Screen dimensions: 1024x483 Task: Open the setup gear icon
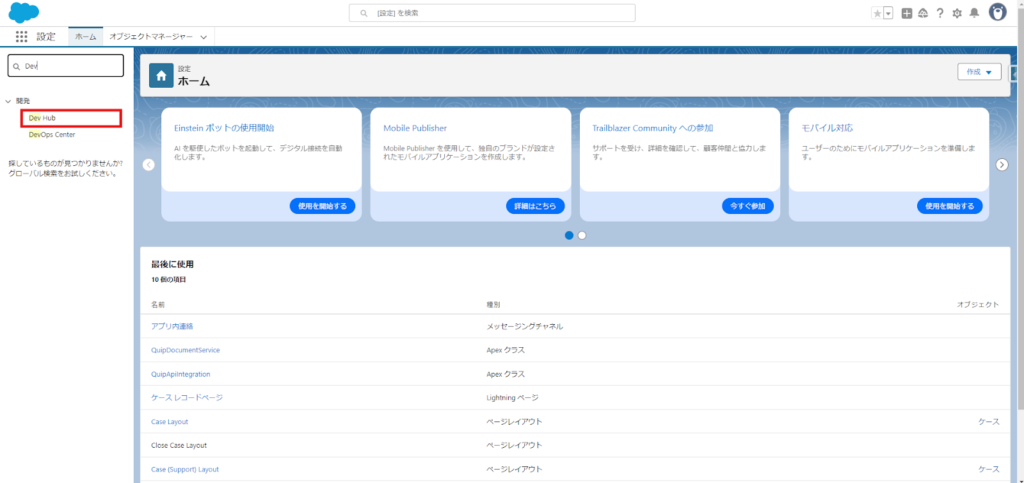pyautogui.click(x=957, y=13)
